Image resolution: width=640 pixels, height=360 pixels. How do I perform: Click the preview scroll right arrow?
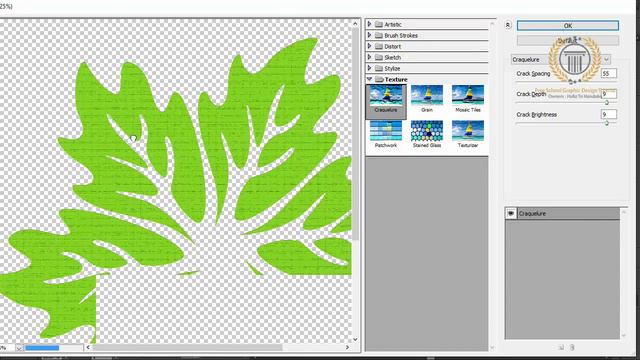[347, 347]
